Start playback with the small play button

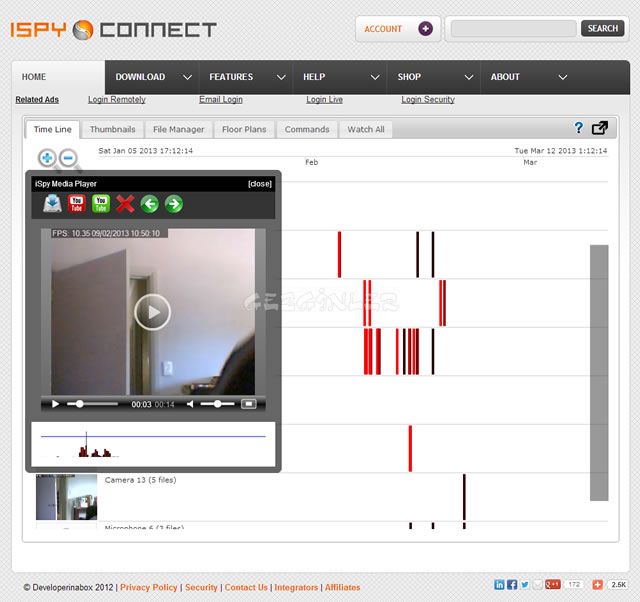pos(55,404)
